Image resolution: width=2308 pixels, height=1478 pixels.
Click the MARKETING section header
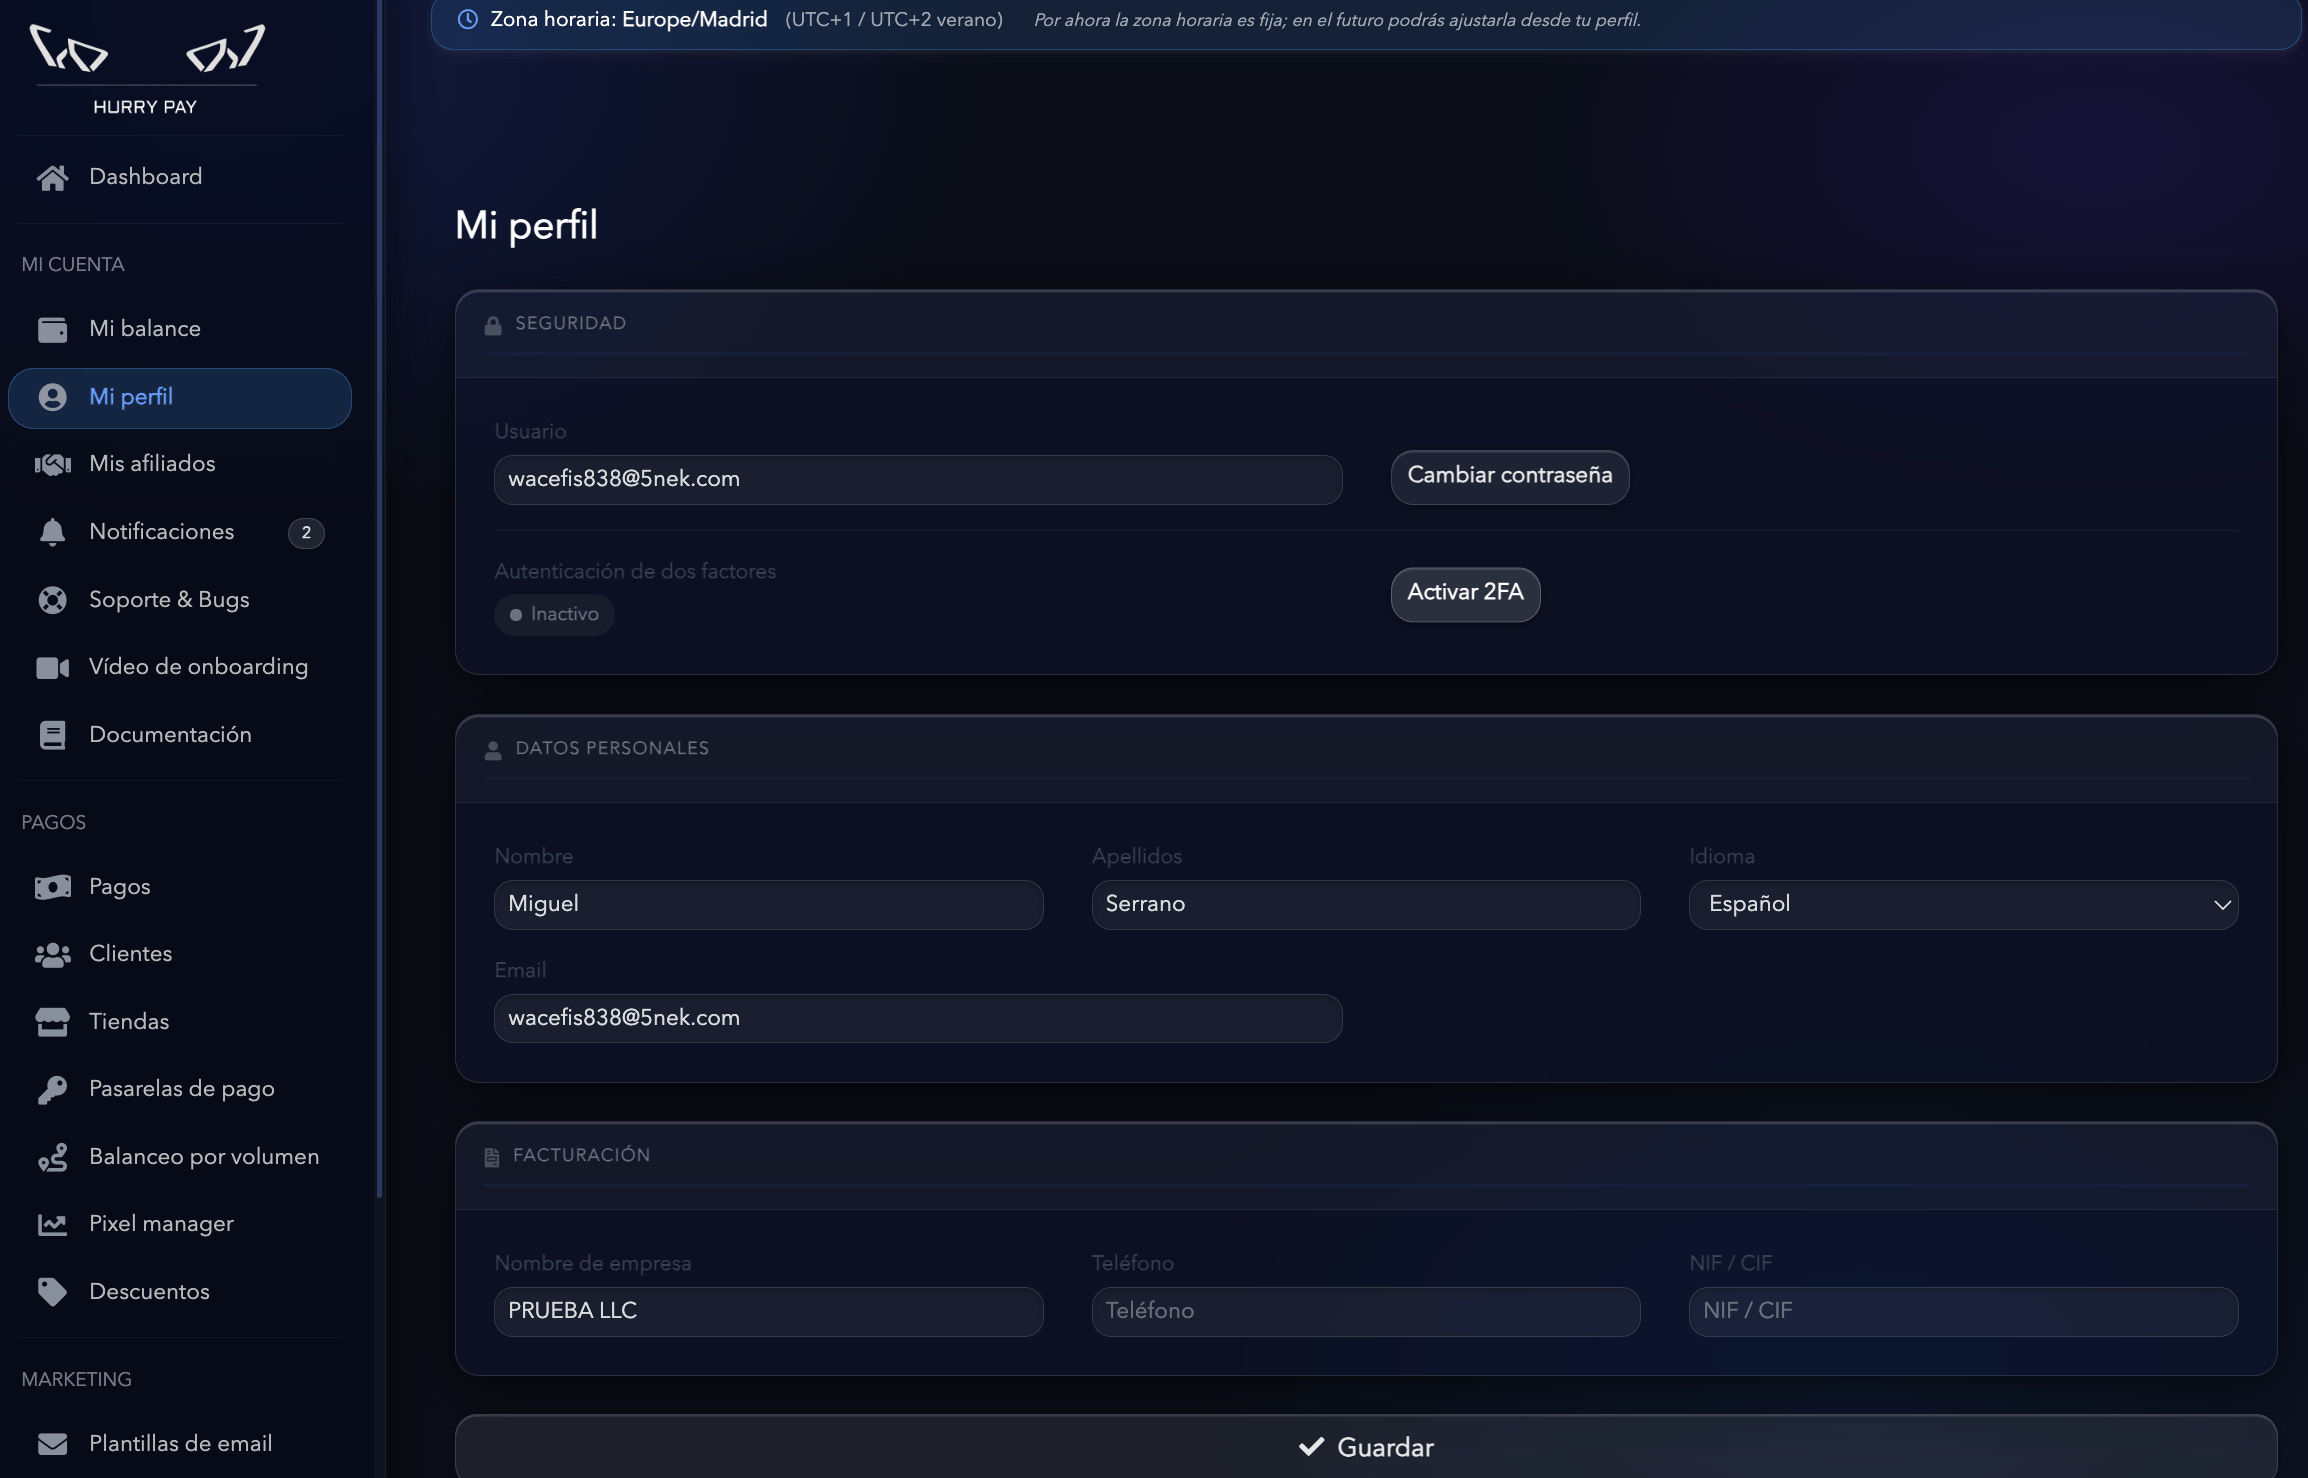tap(77, 1380)
